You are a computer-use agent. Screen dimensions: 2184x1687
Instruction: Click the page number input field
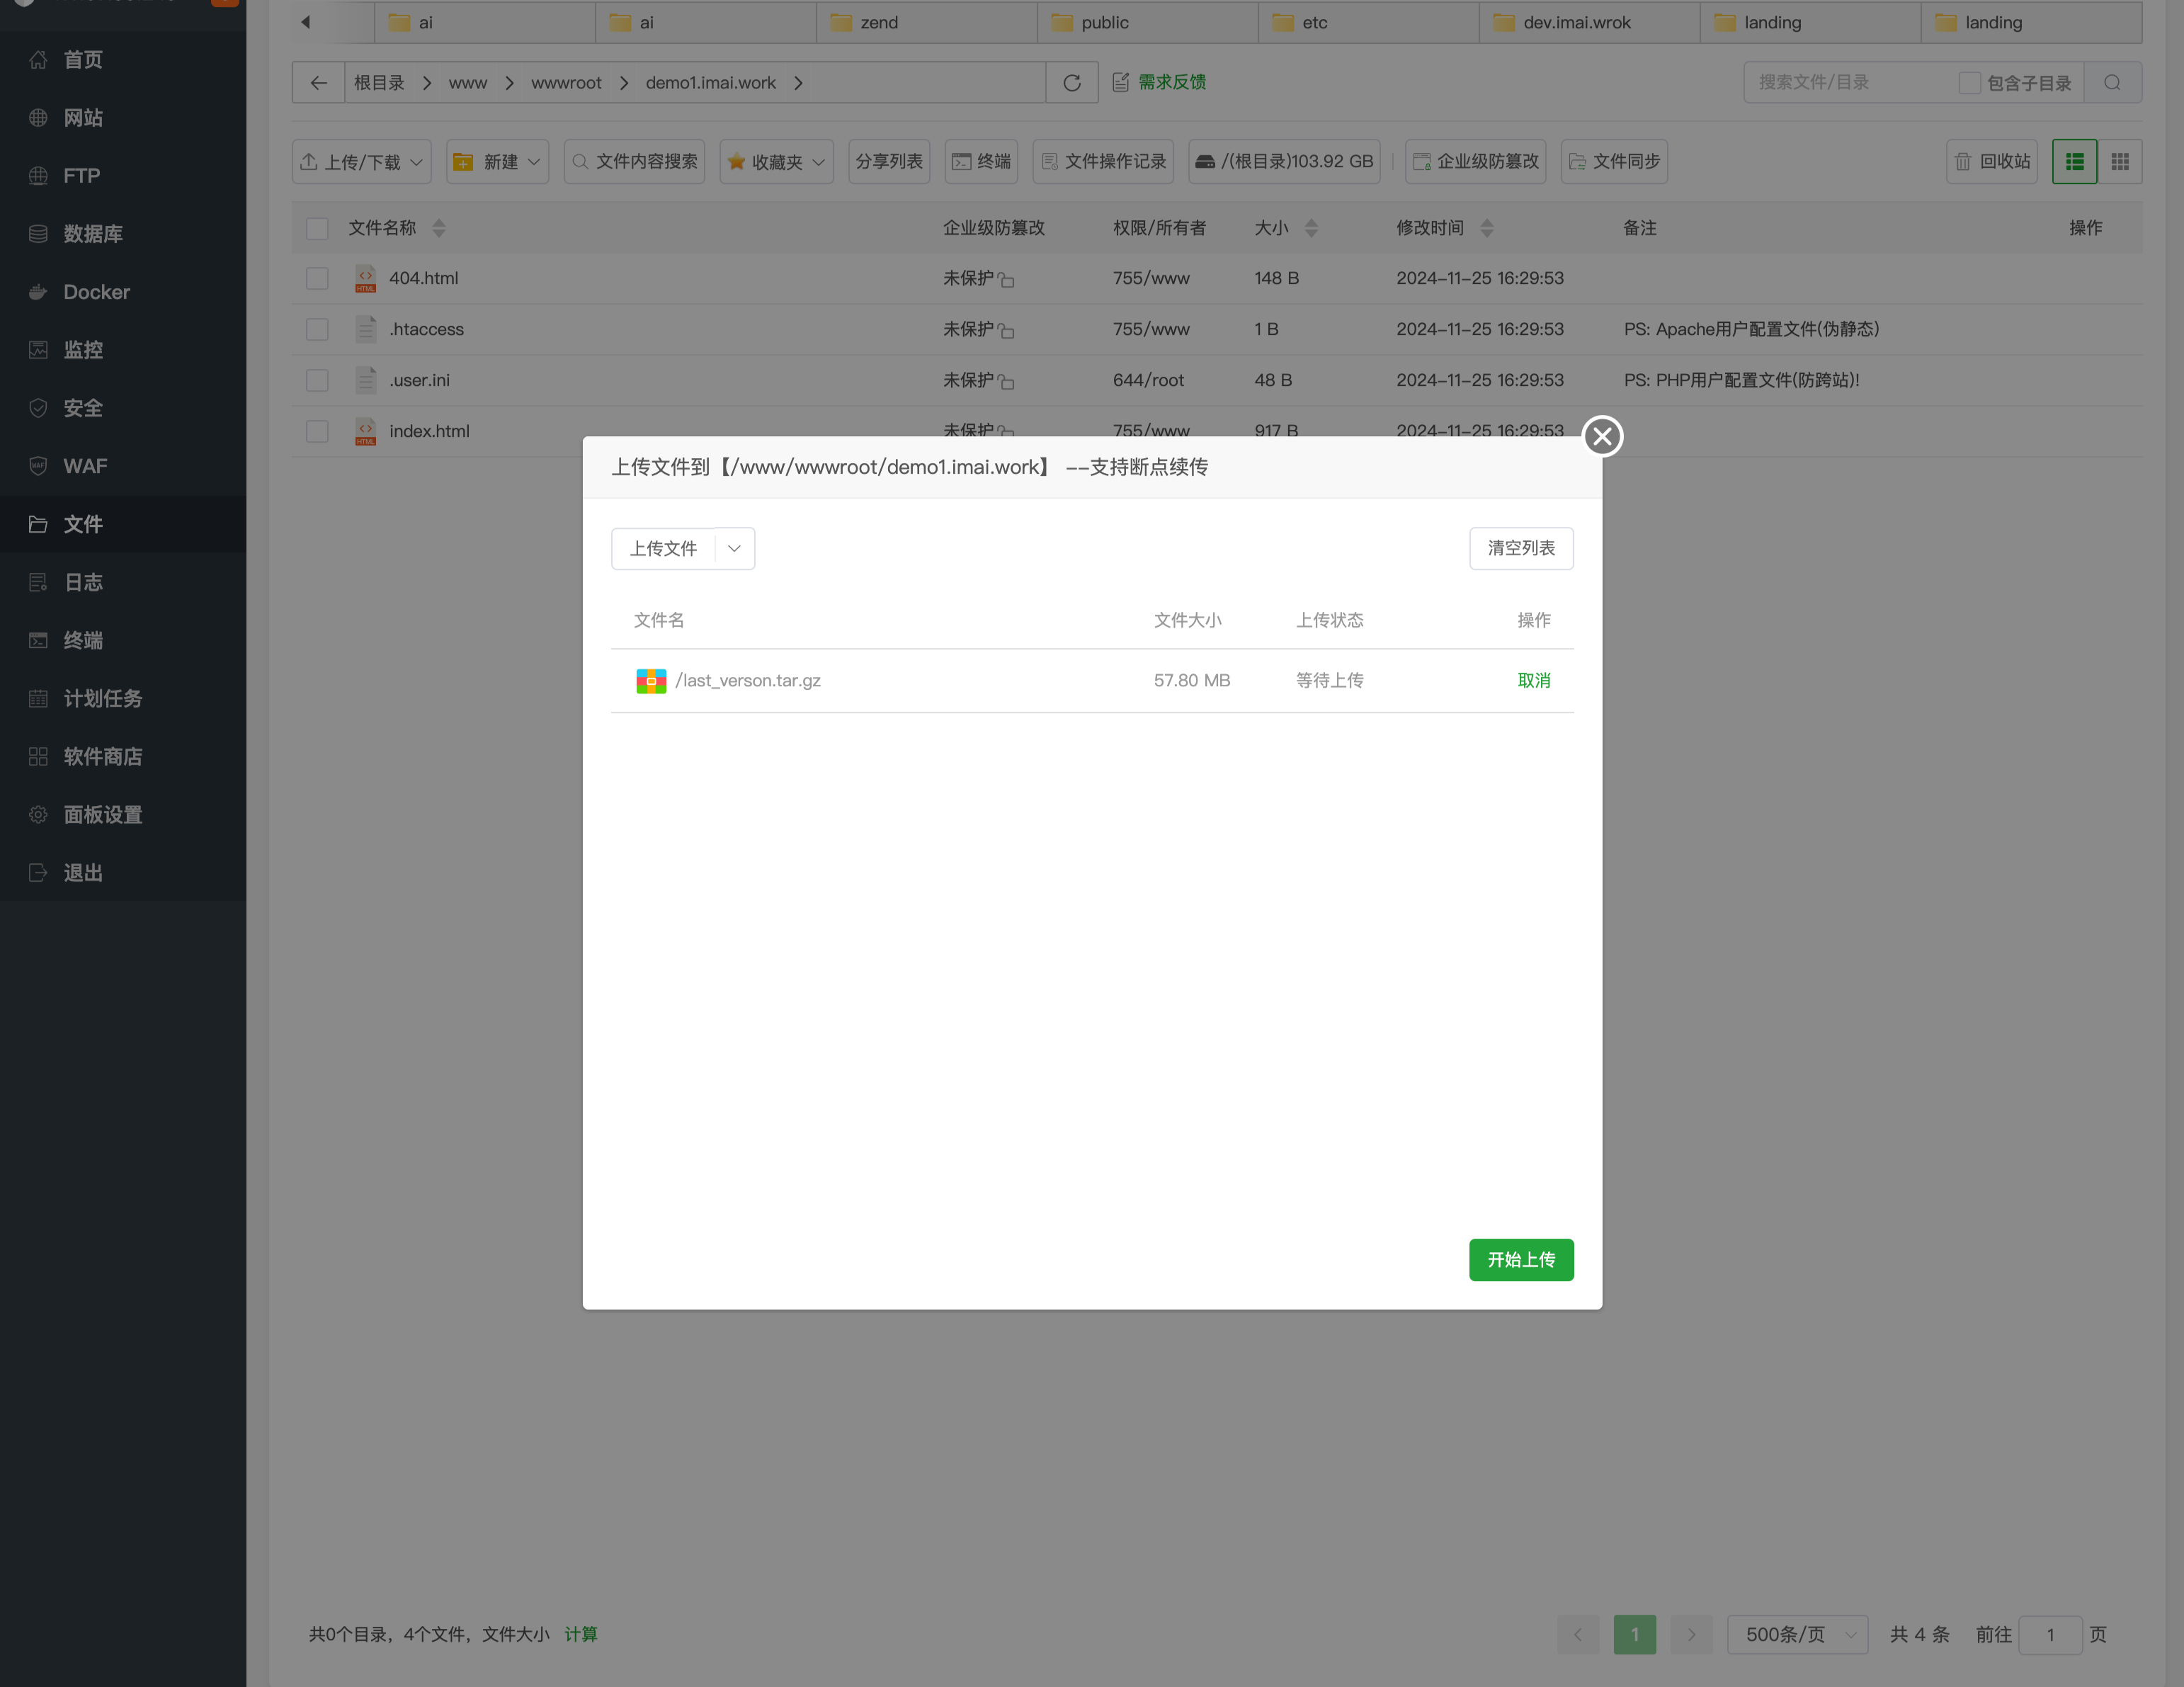2049,1634
